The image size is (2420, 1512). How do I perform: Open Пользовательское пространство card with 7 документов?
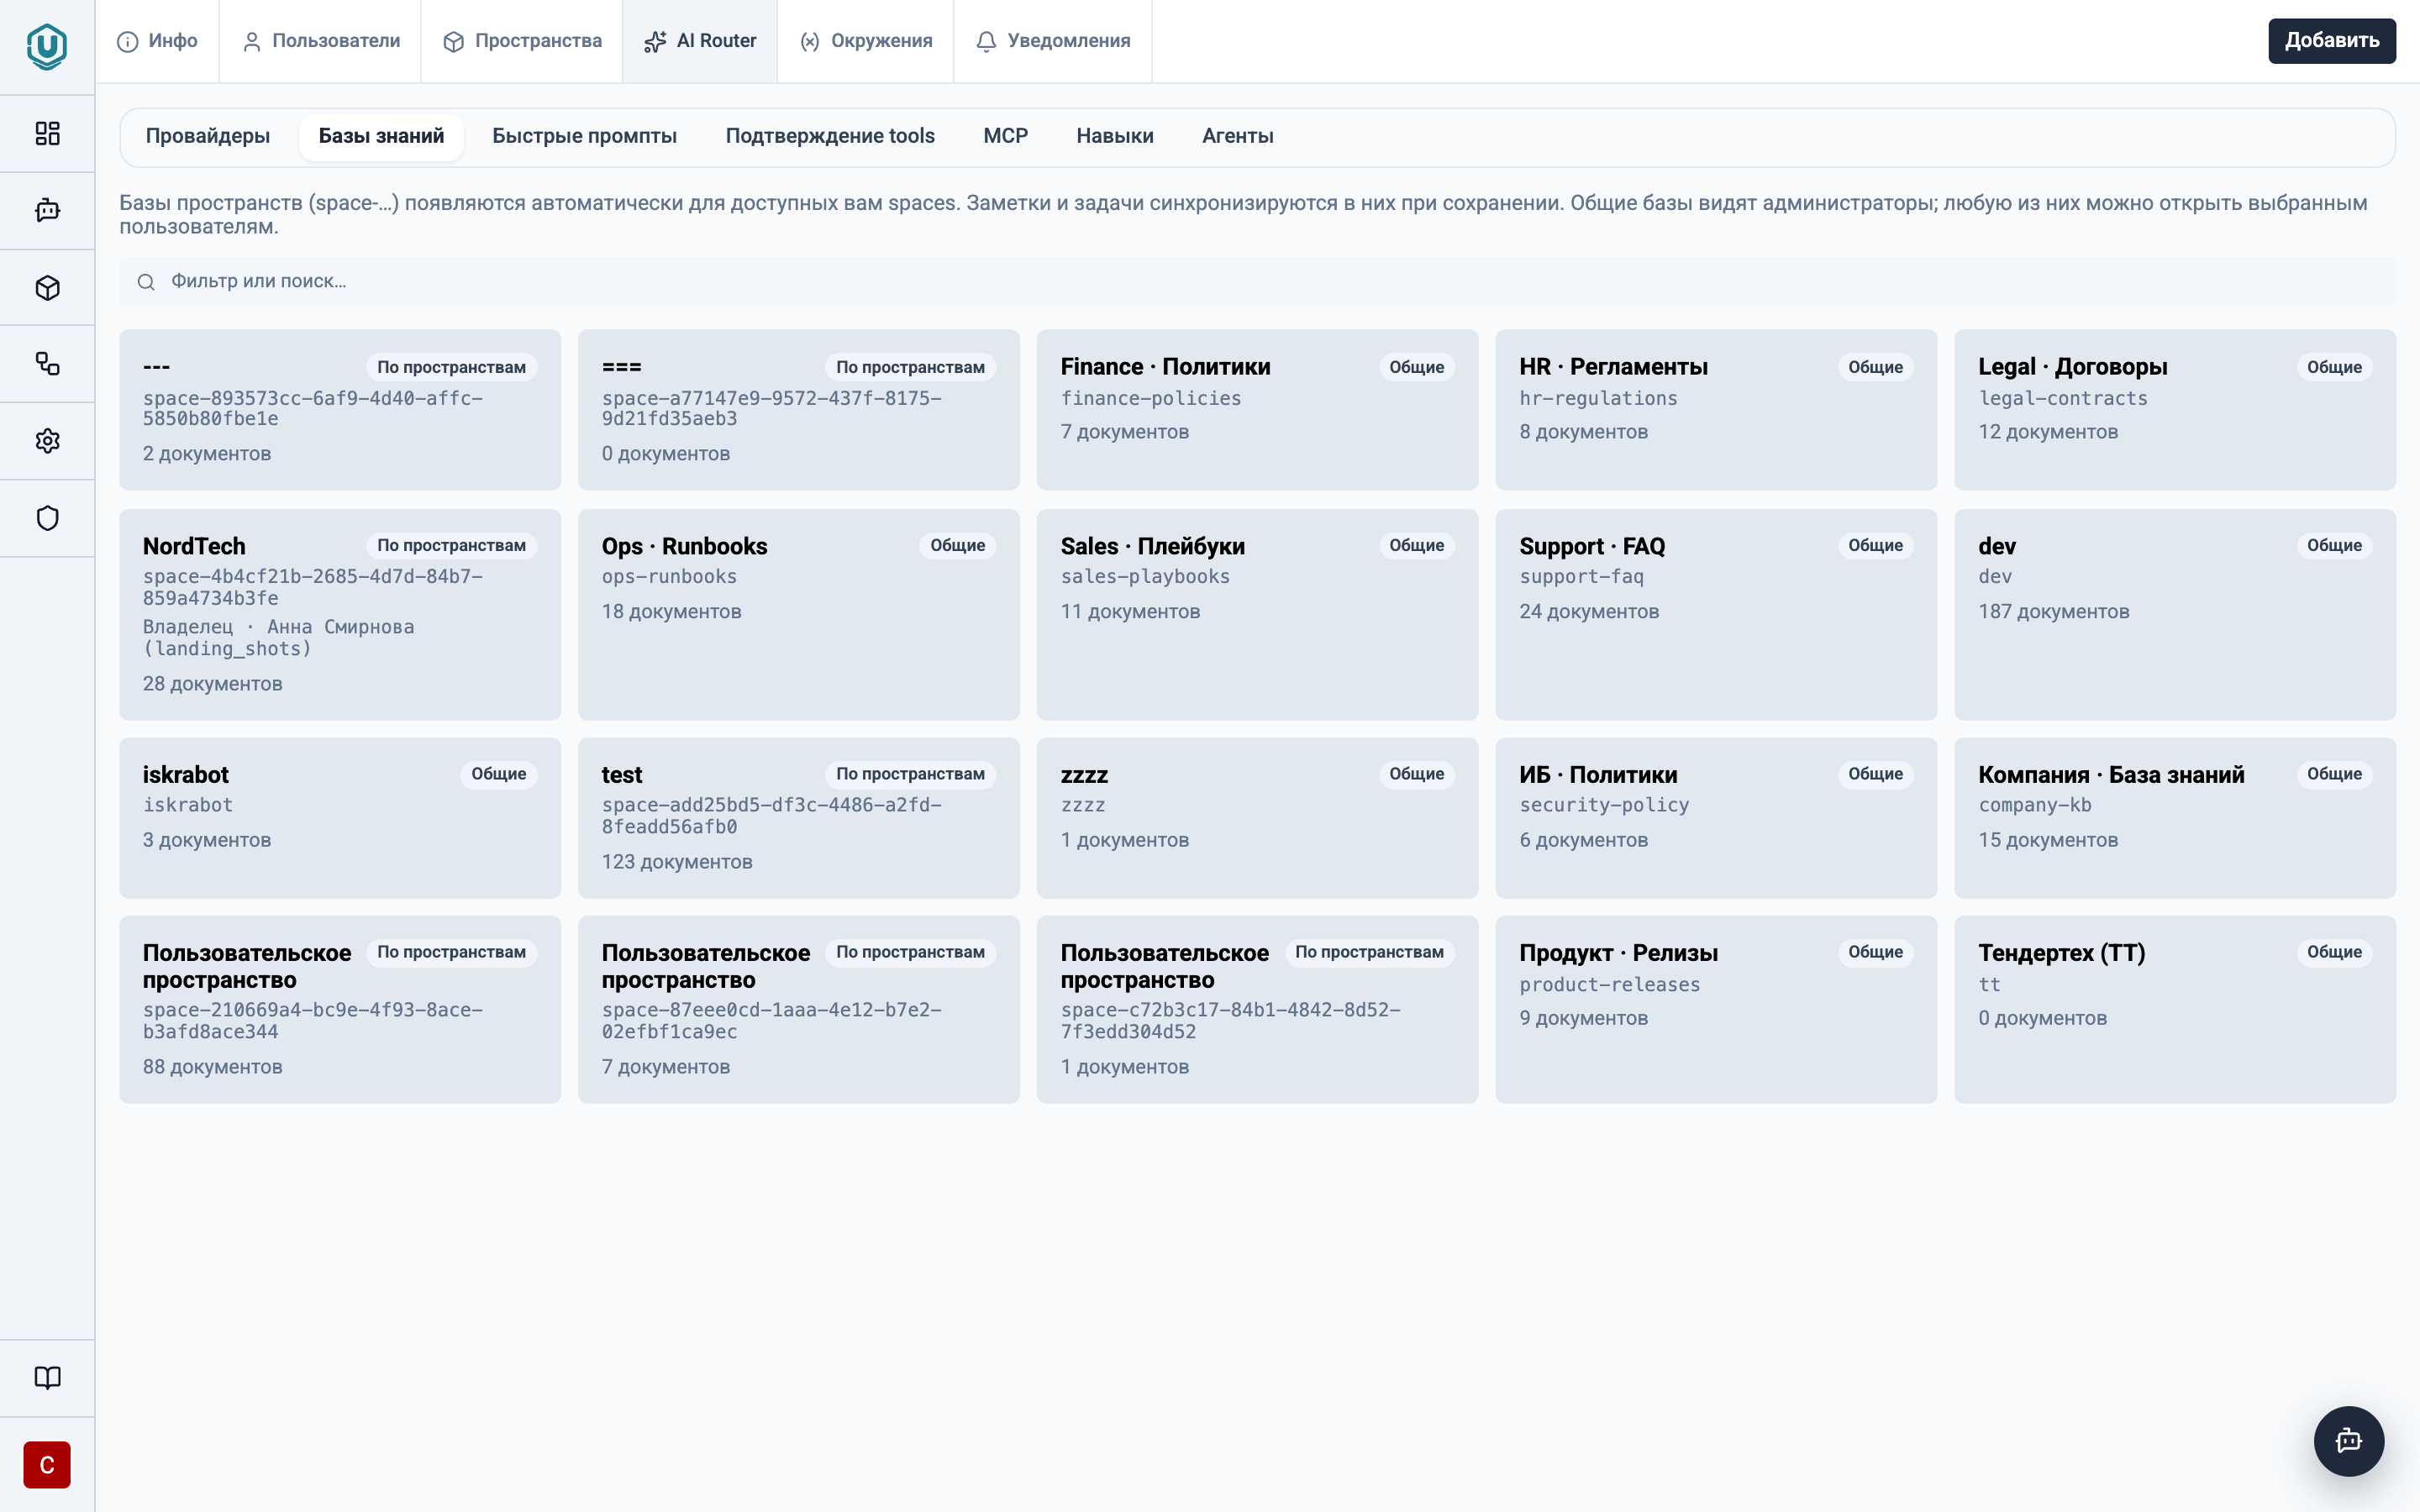pos(798,1010)
